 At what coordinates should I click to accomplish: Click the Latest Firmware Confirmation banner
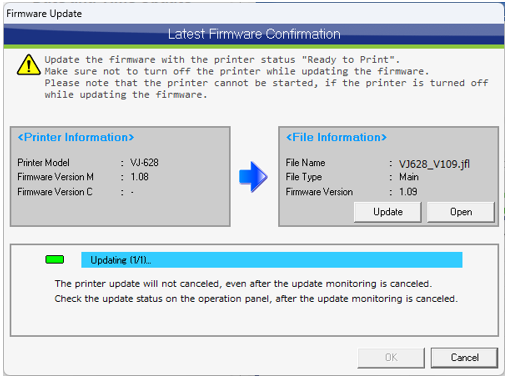254,34
